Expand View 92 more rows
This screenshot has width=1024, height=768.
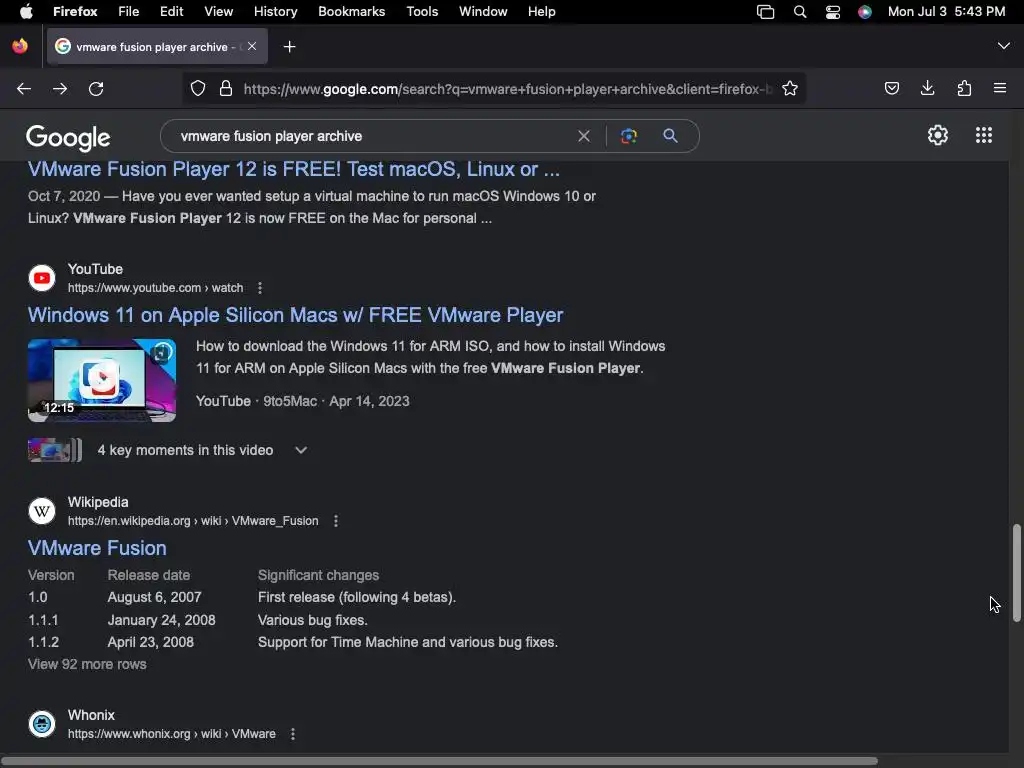tap(87, 664)
